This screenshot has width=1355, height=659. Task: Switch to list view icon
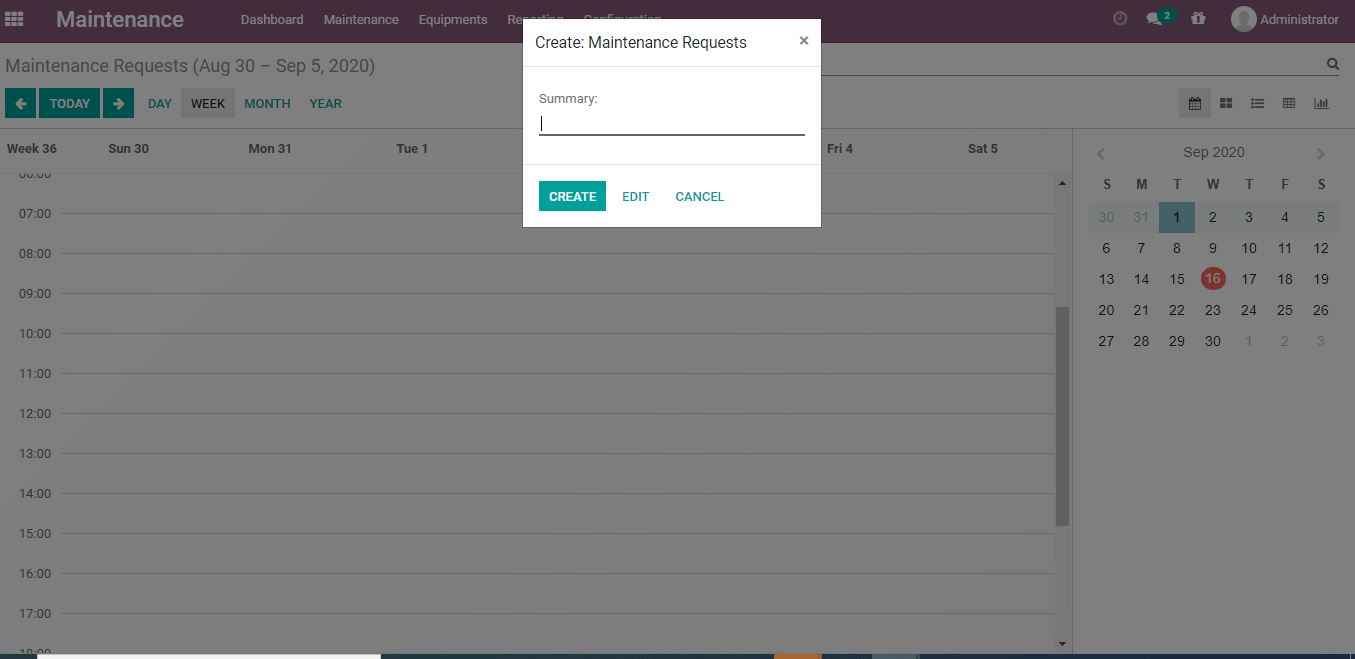point(1257,103)
